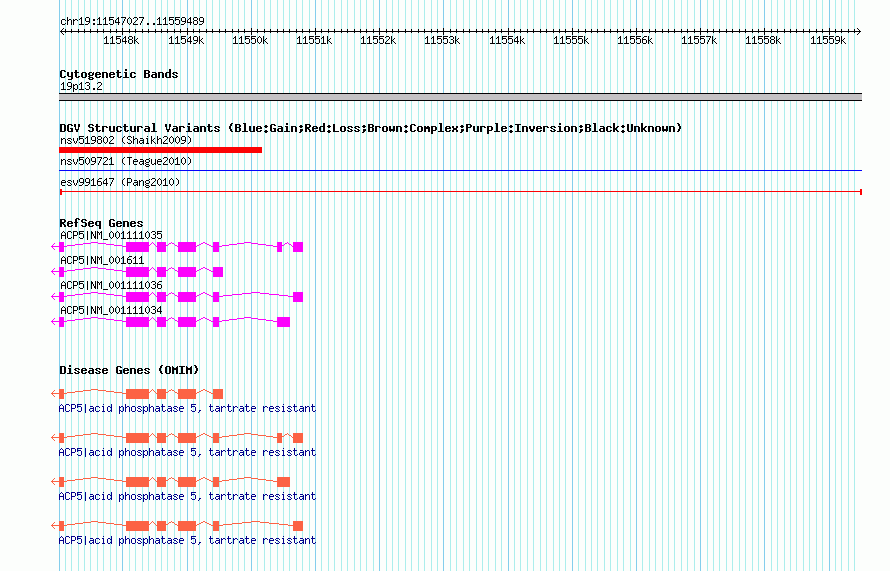This screenshot has width=890, height=571.
Task: Open fourth OMIM ACP5 acid phosphatase link
Action: (x=187, y=540)
